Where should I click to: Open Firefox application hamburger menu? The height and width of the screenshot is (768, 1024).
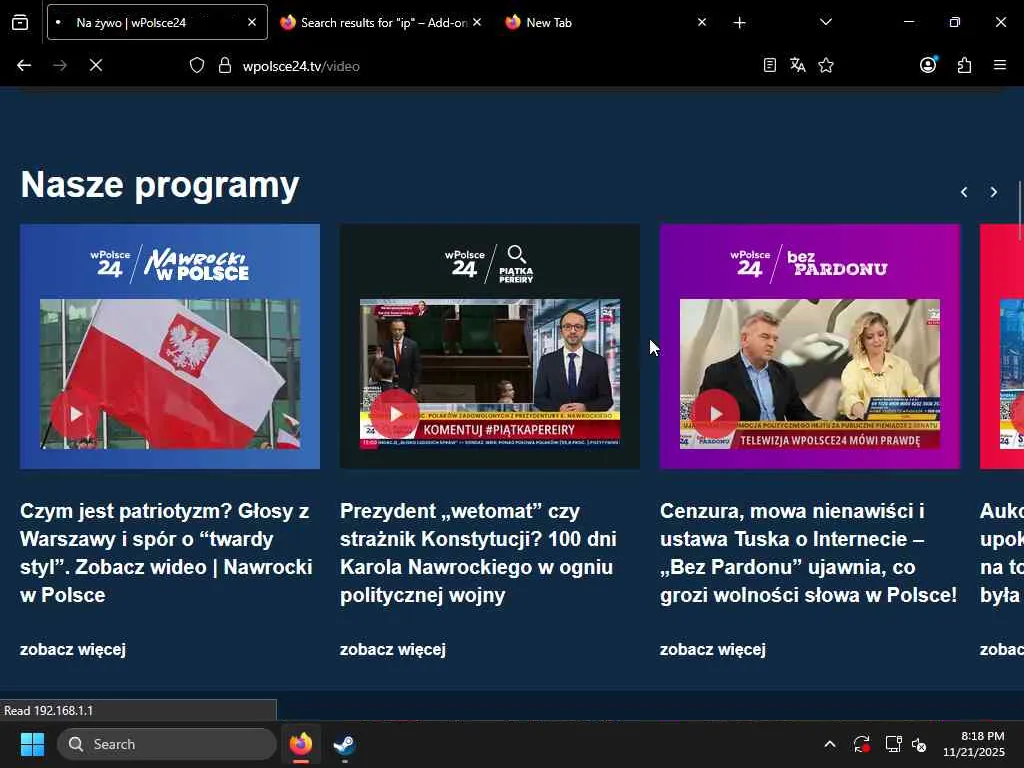(1000, 65)
